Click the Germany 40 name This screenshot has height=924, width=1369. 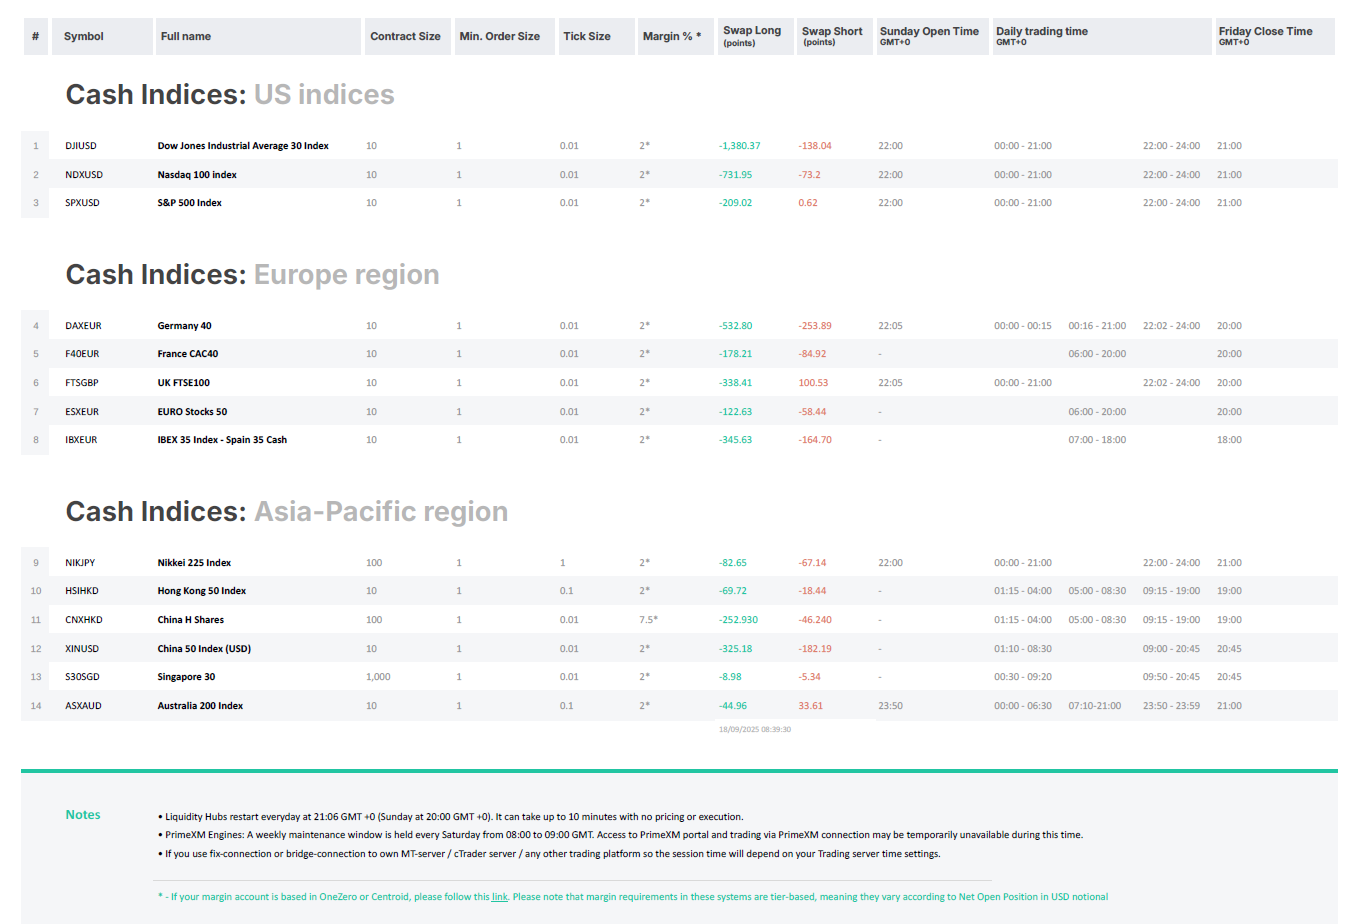184,326
